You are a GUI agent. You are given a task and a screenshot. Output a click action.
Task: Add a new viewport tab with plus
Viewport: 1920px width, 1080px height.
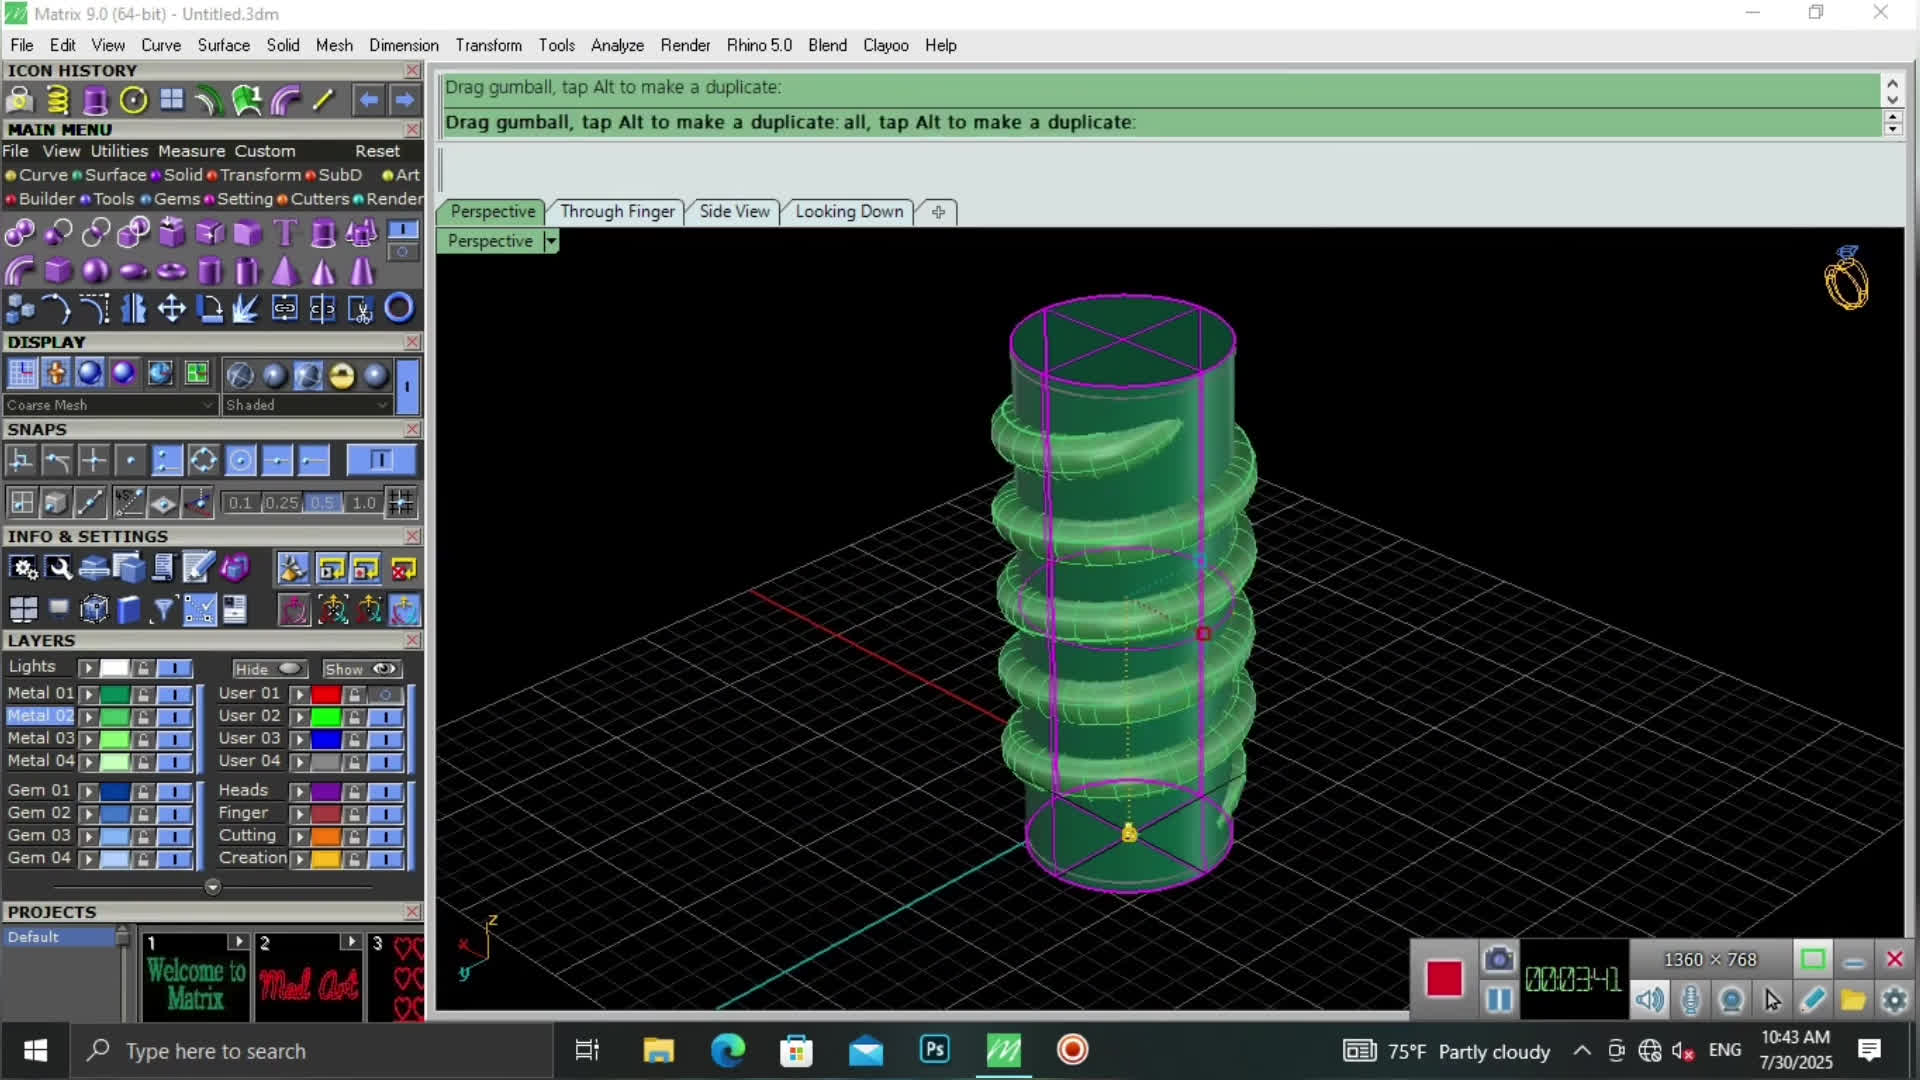tap(938, 212)
